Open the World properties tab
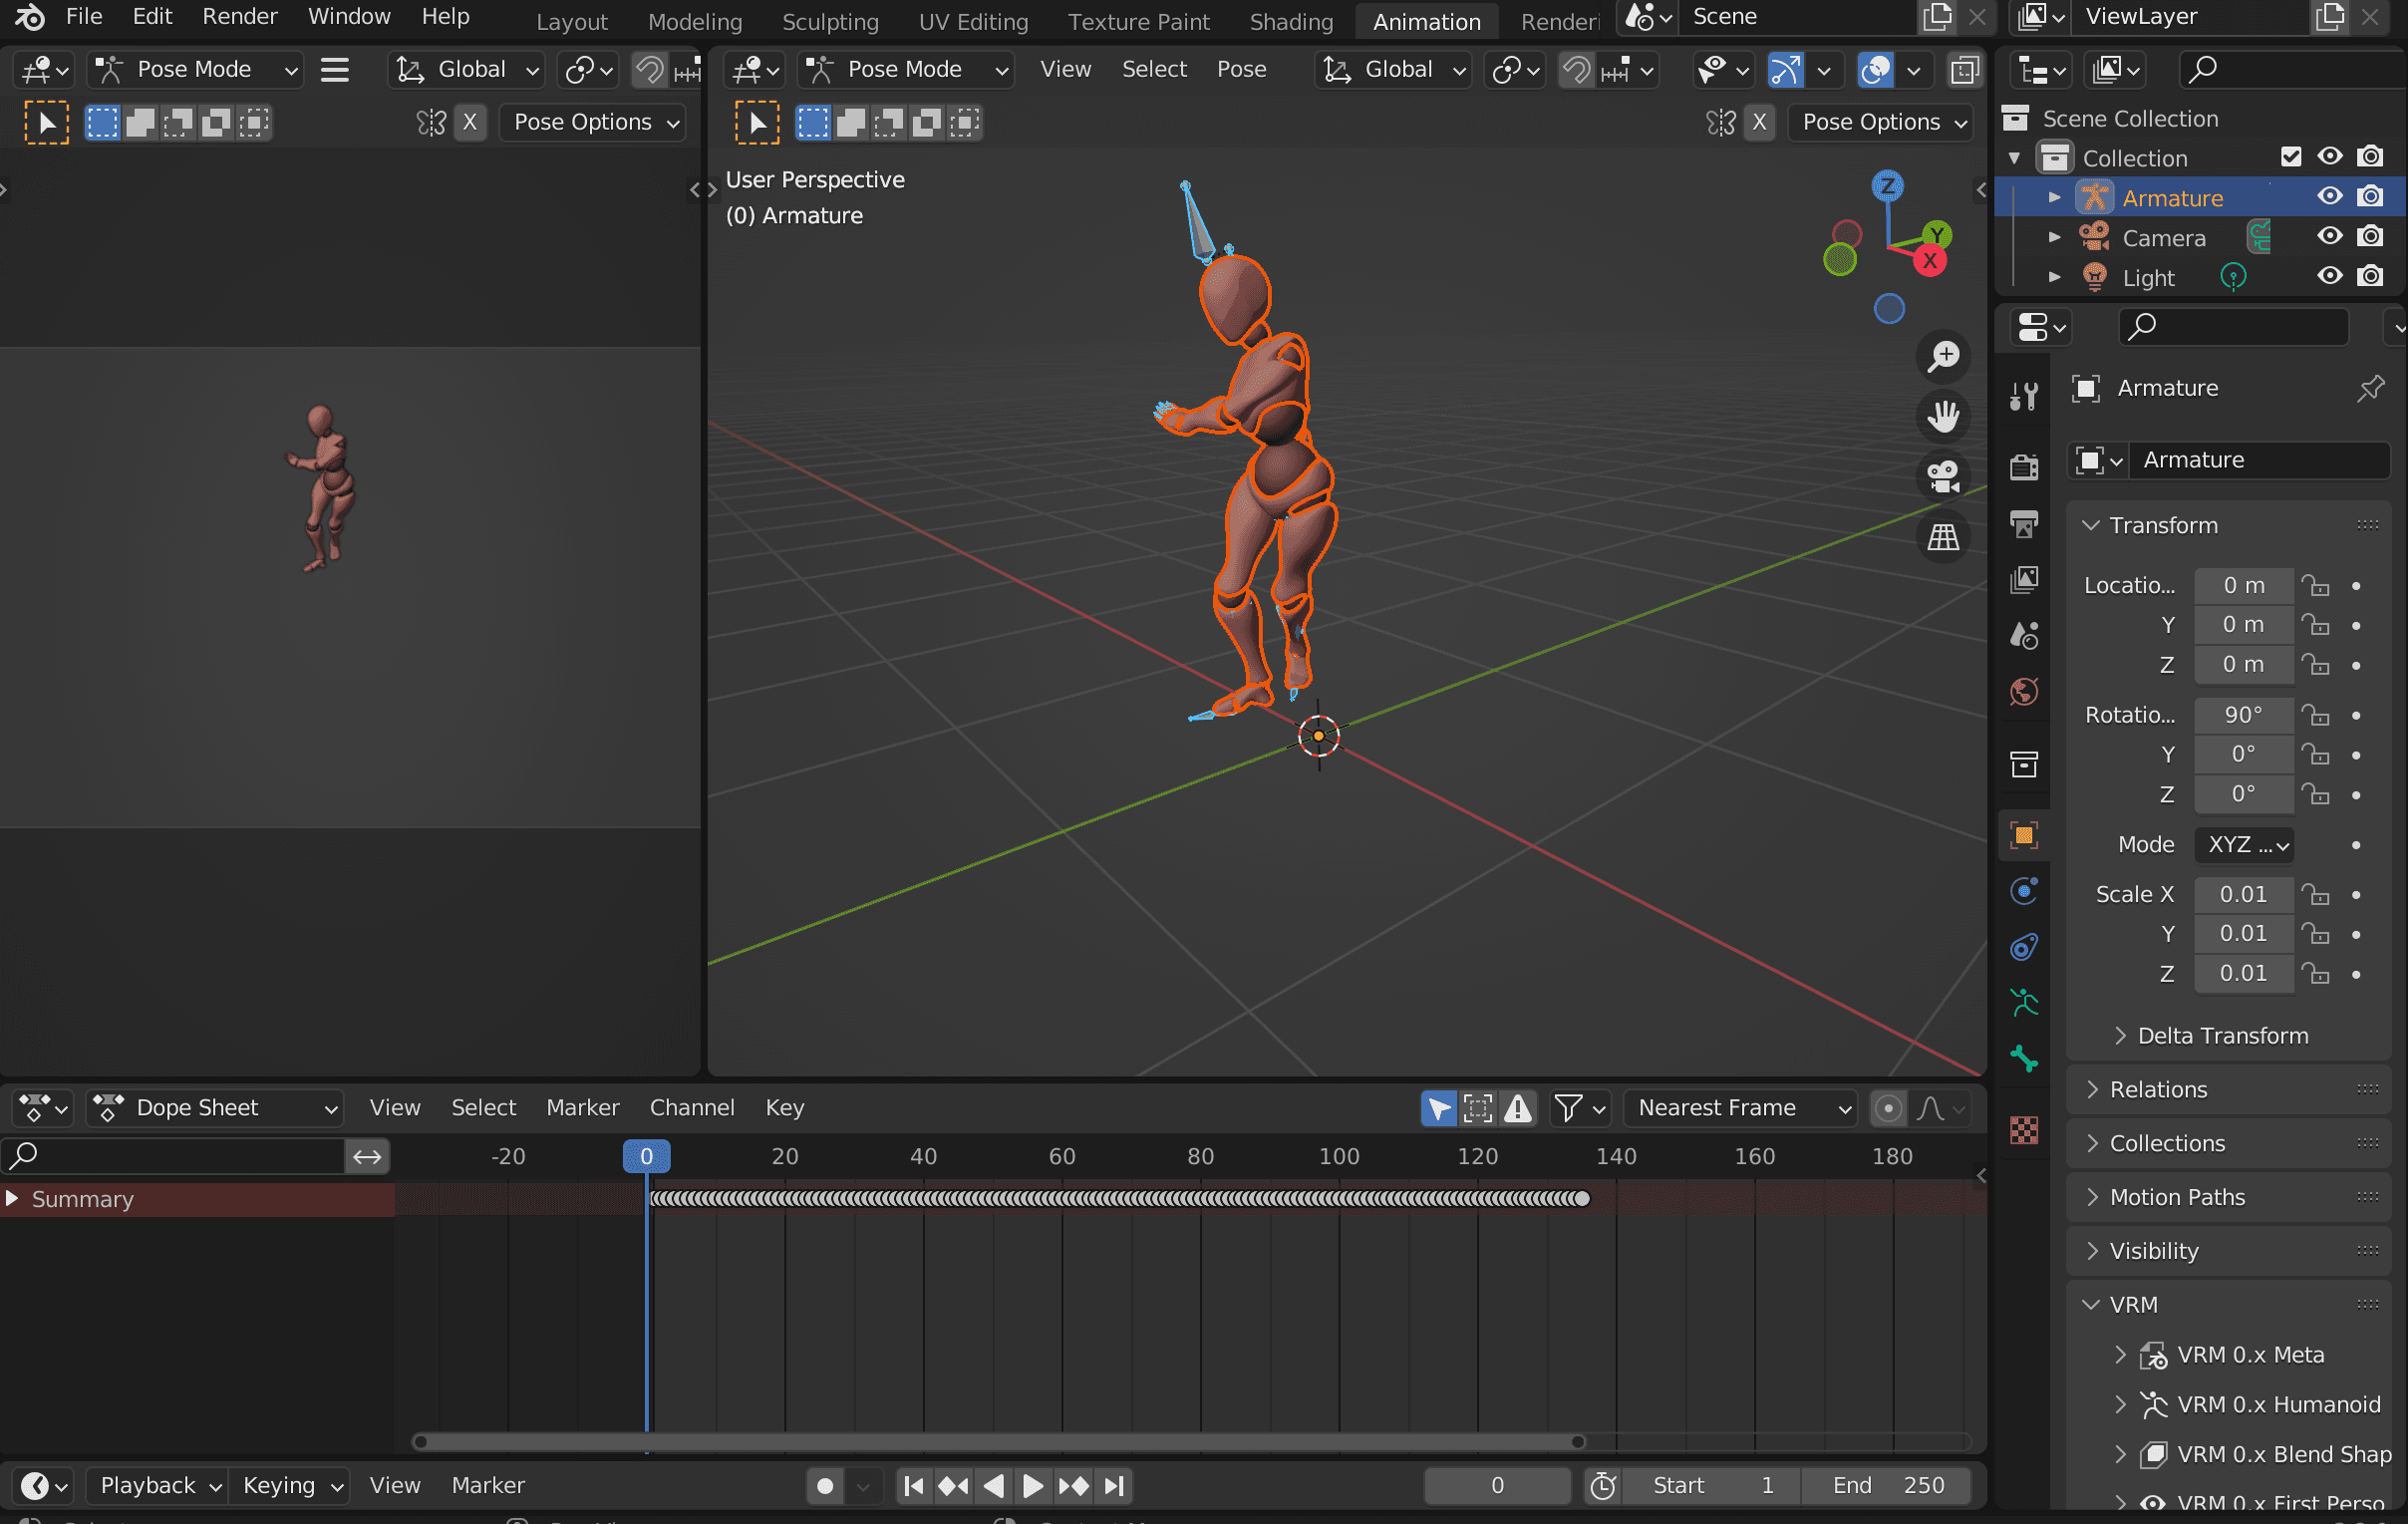 pos(2024,692)
